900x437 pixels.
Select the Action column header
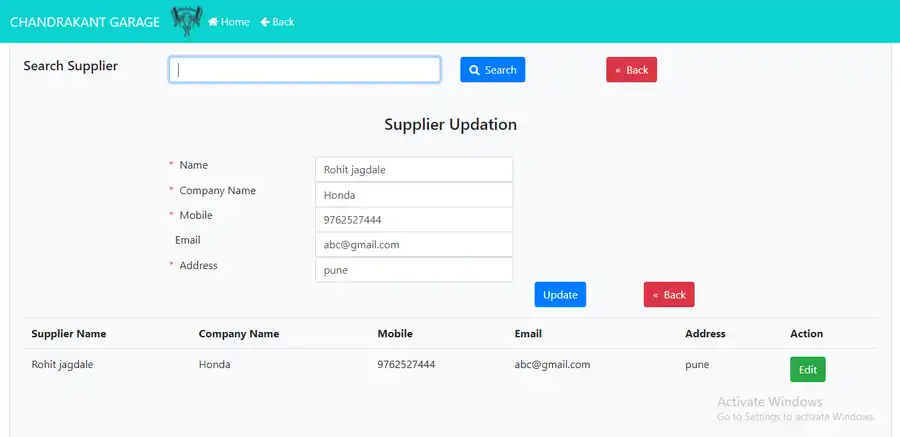tap(806, 334)
